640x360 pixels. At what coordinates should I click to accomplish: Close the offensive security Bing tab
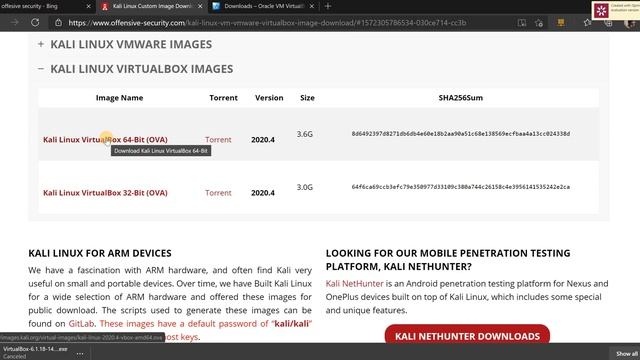[x=89, y=6]
